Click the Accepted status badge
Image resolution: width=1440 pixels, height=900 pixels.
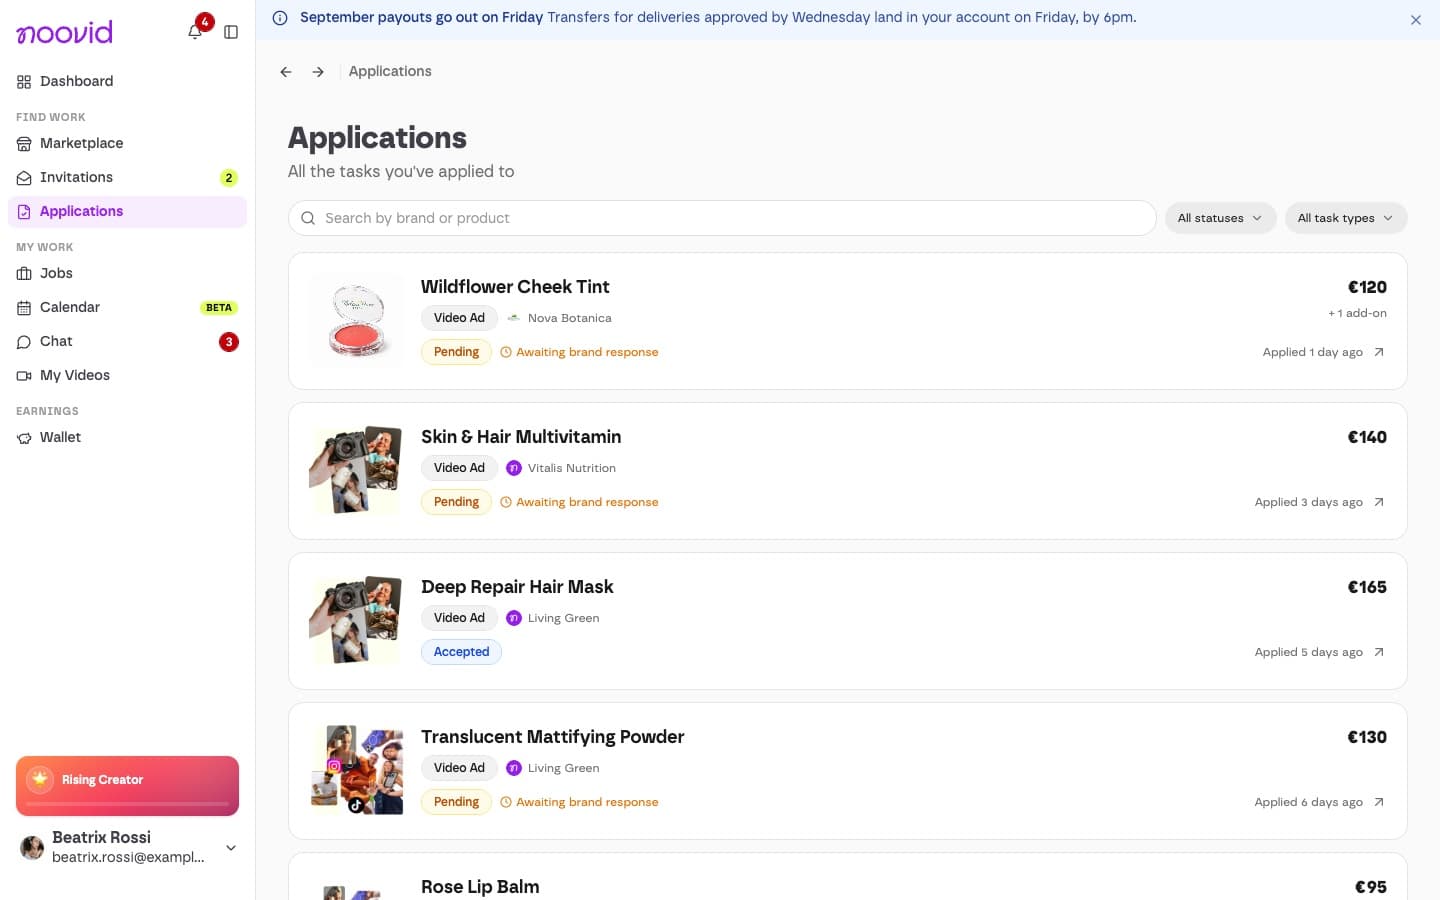[461, 652]
